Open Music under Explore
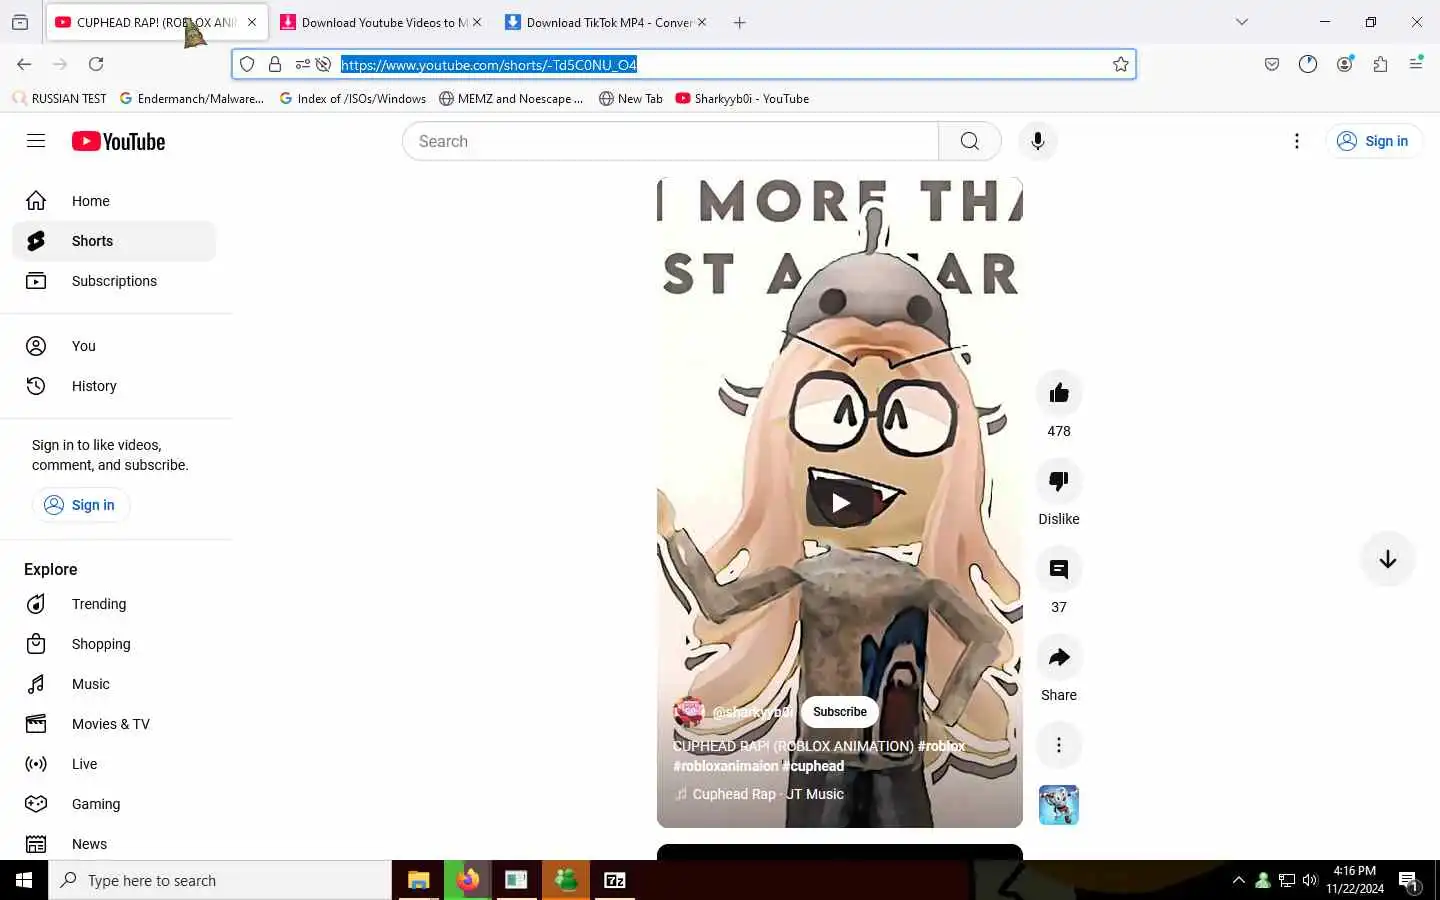The width and height of the screenshot is (1440, 900). tap(114, 684)
